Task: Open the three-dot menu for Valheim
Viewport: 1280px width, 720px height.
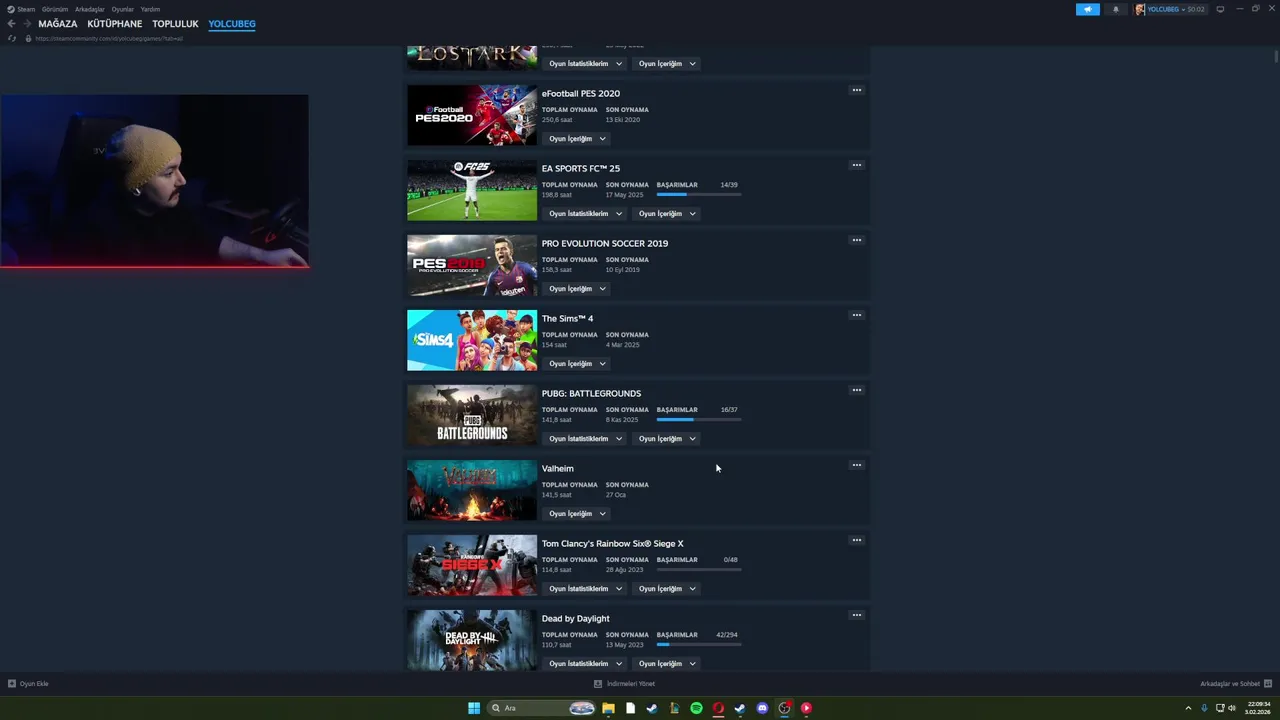Action: 856,465
